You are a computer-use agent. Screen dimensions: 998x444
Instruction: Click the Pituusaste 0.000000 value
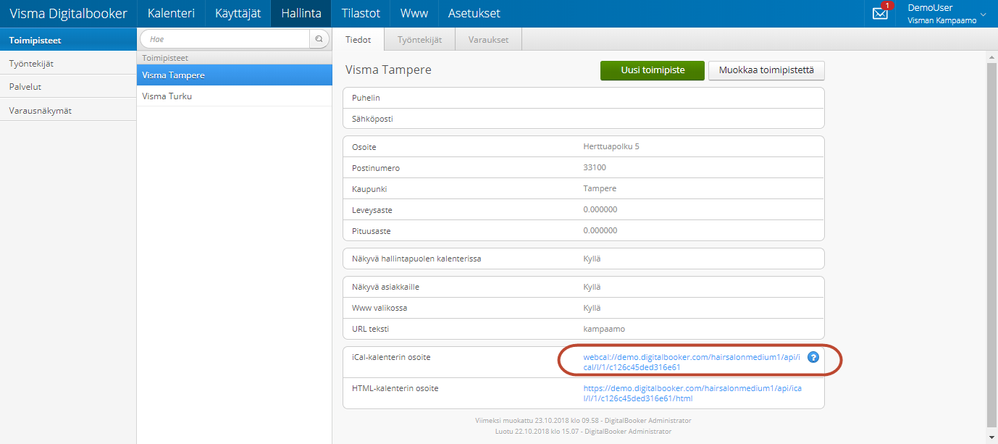[x=600, y=230]
